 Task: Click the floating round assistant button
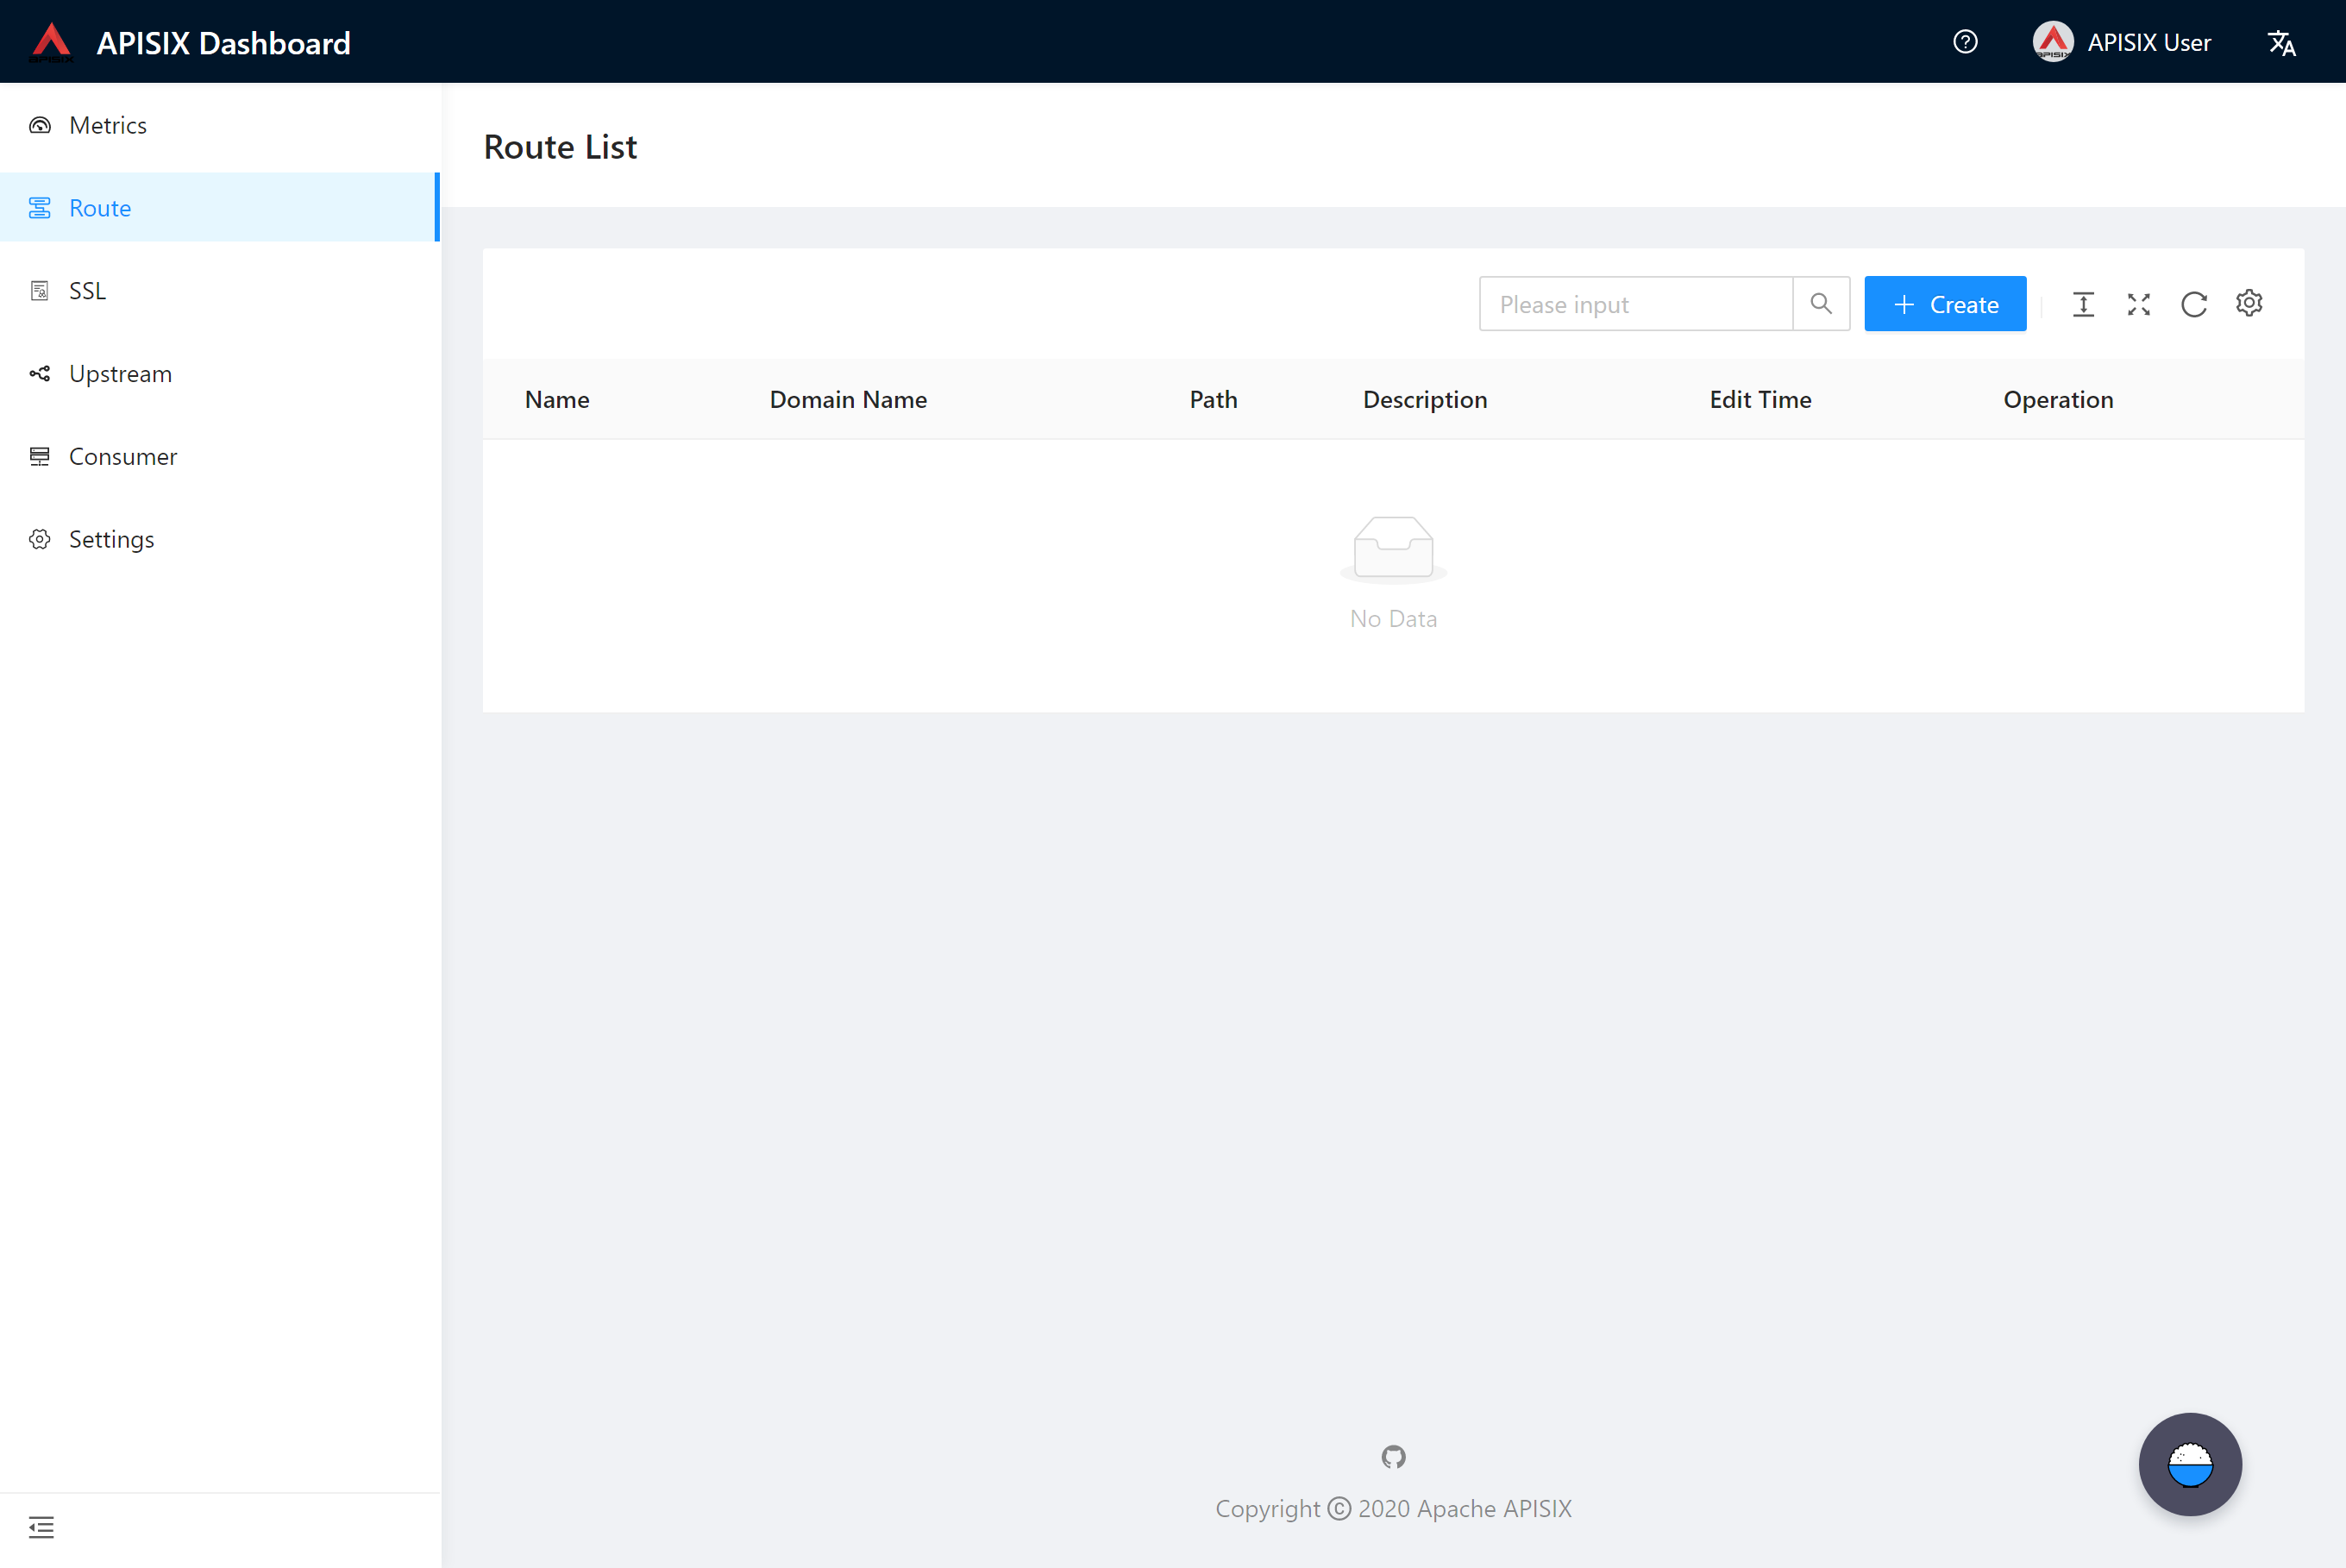click(x=2189, y=1464)
